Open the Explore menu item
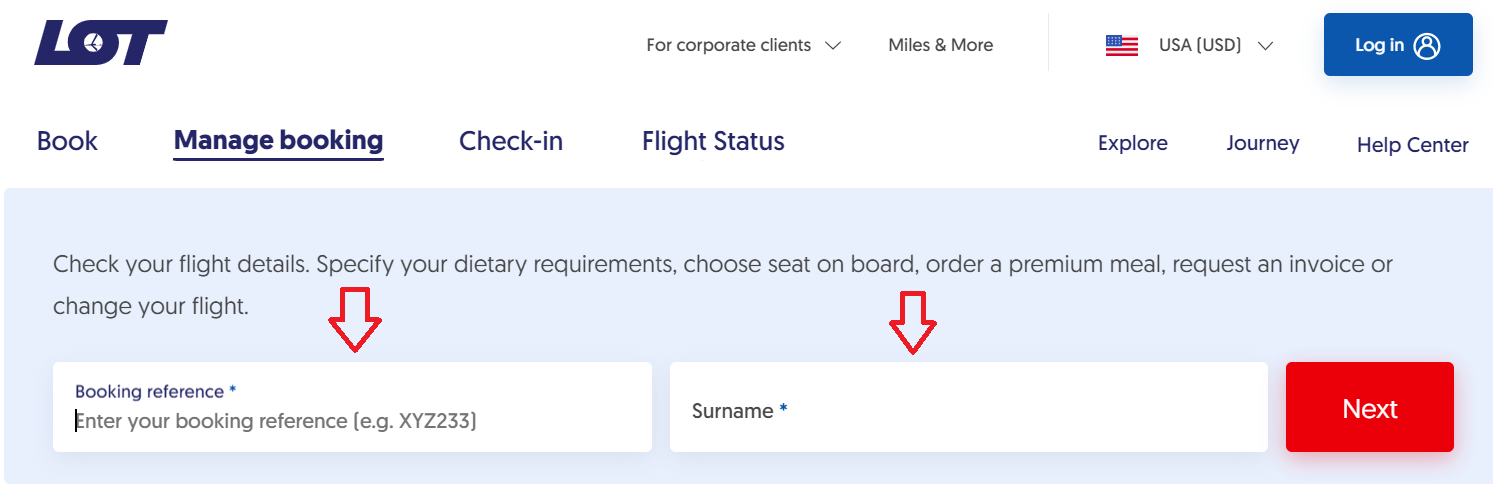 [x=1132, y=143]
